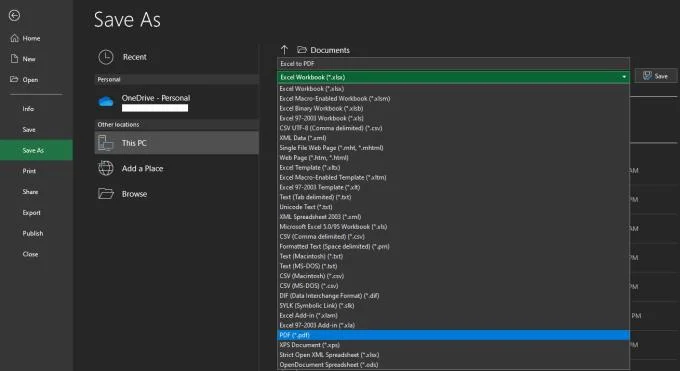Select Excel Macro-Enabled Workbook (*.xlsm)
This screenshot has width=680, height=371.
(x=453, y=98)
